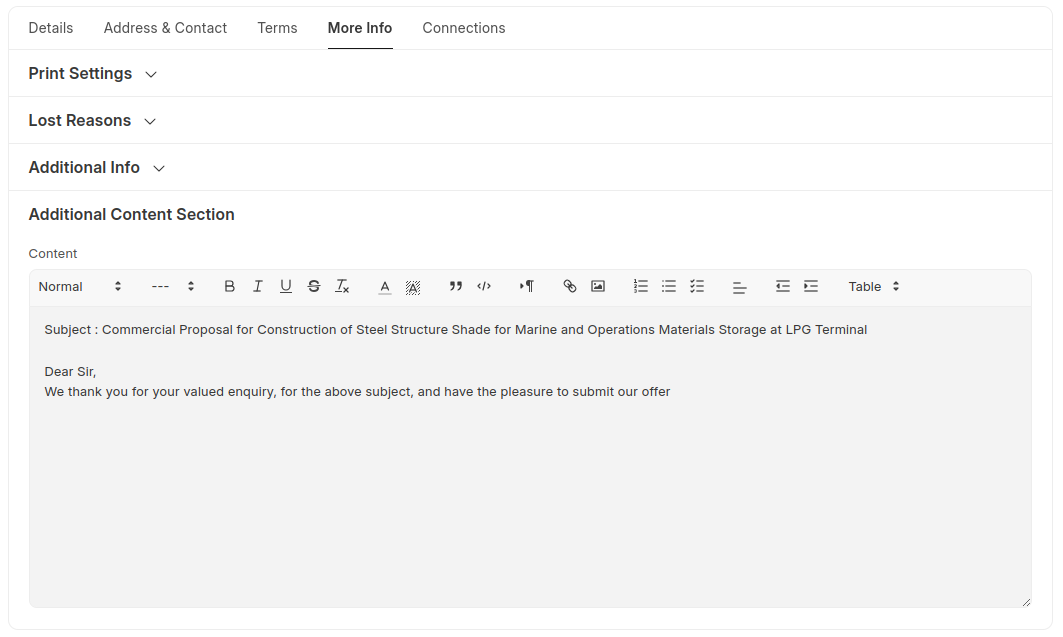Click the underline formatting icon
The height and width of the screenshot is (637, 1063).
(x=285, y=286)
